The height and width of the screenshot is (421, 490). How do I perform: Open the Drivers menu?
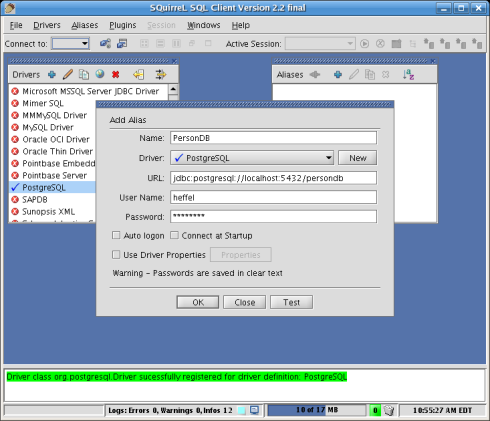(47, 25)
